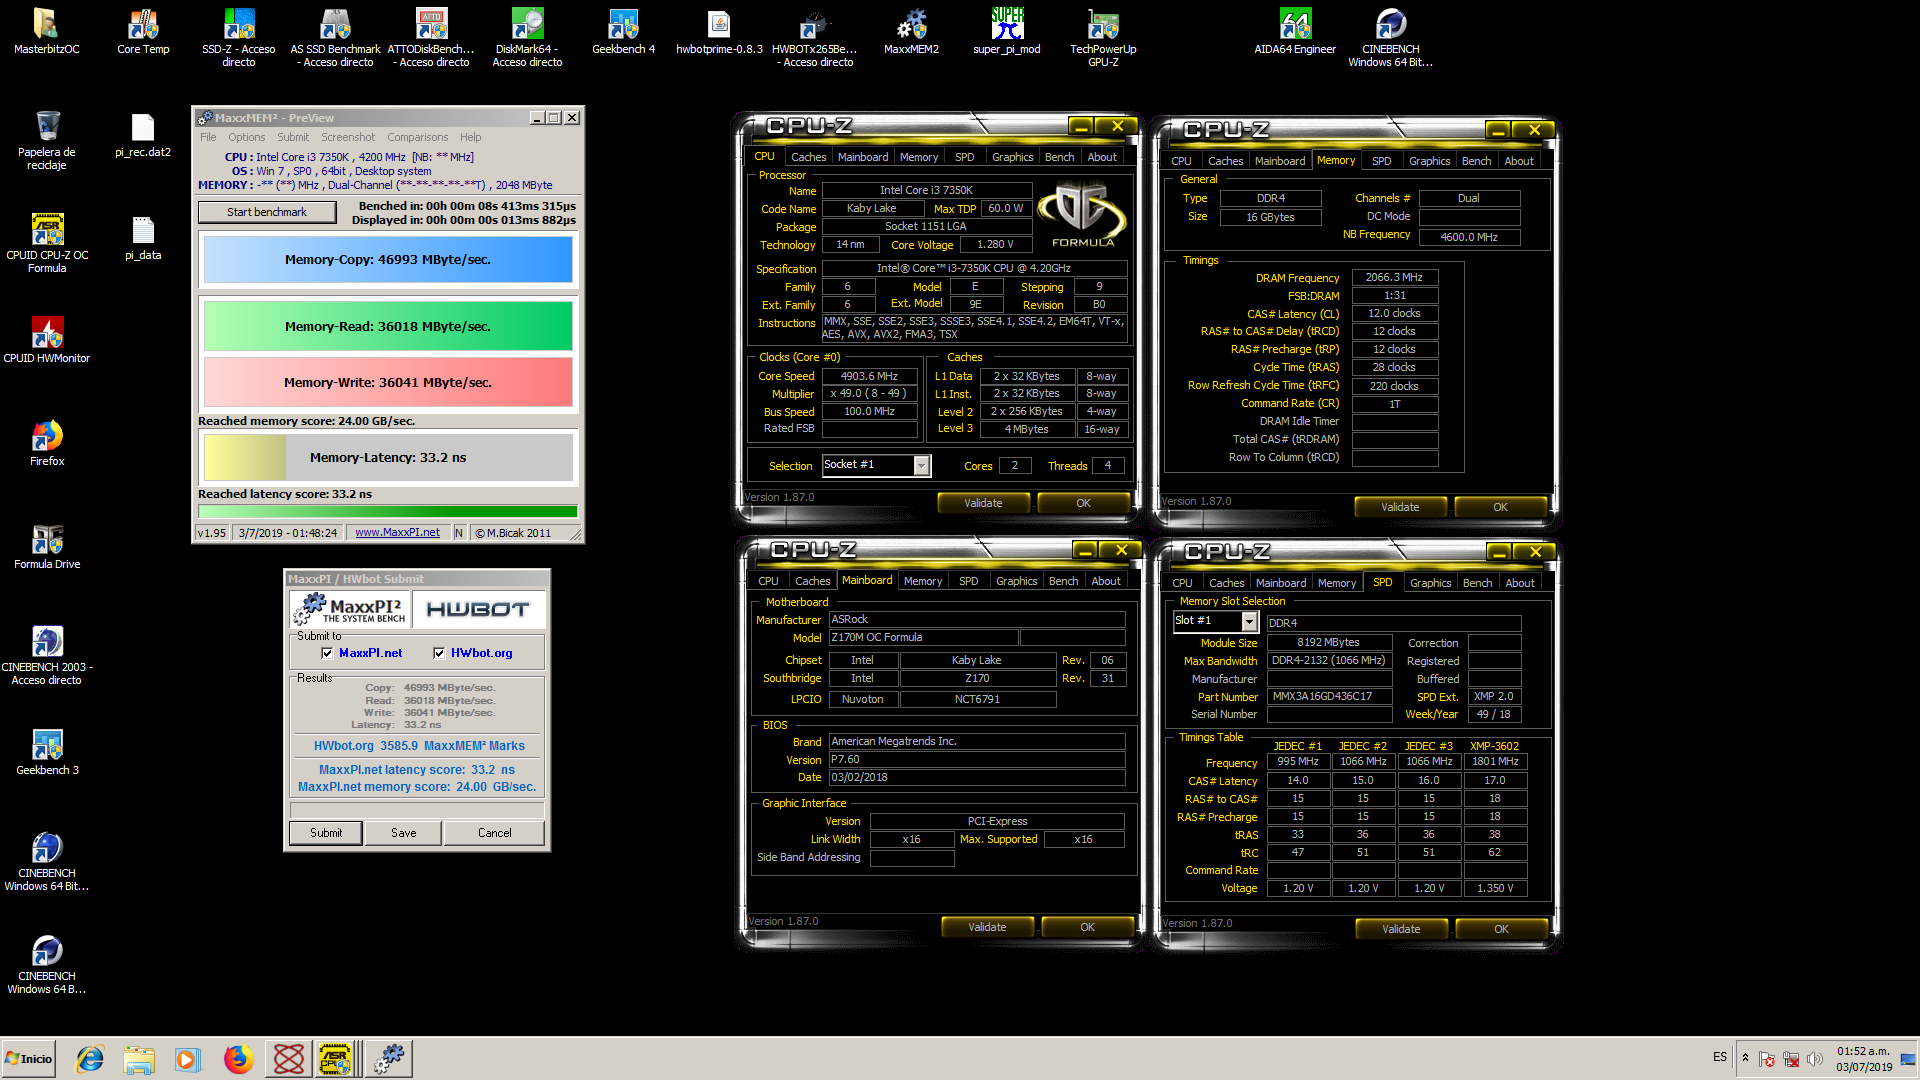This screenshot has height=1080, width=1920.
Task: Open About tab in CPU-Z SPD window
Action: click(x=1519, y=583)
